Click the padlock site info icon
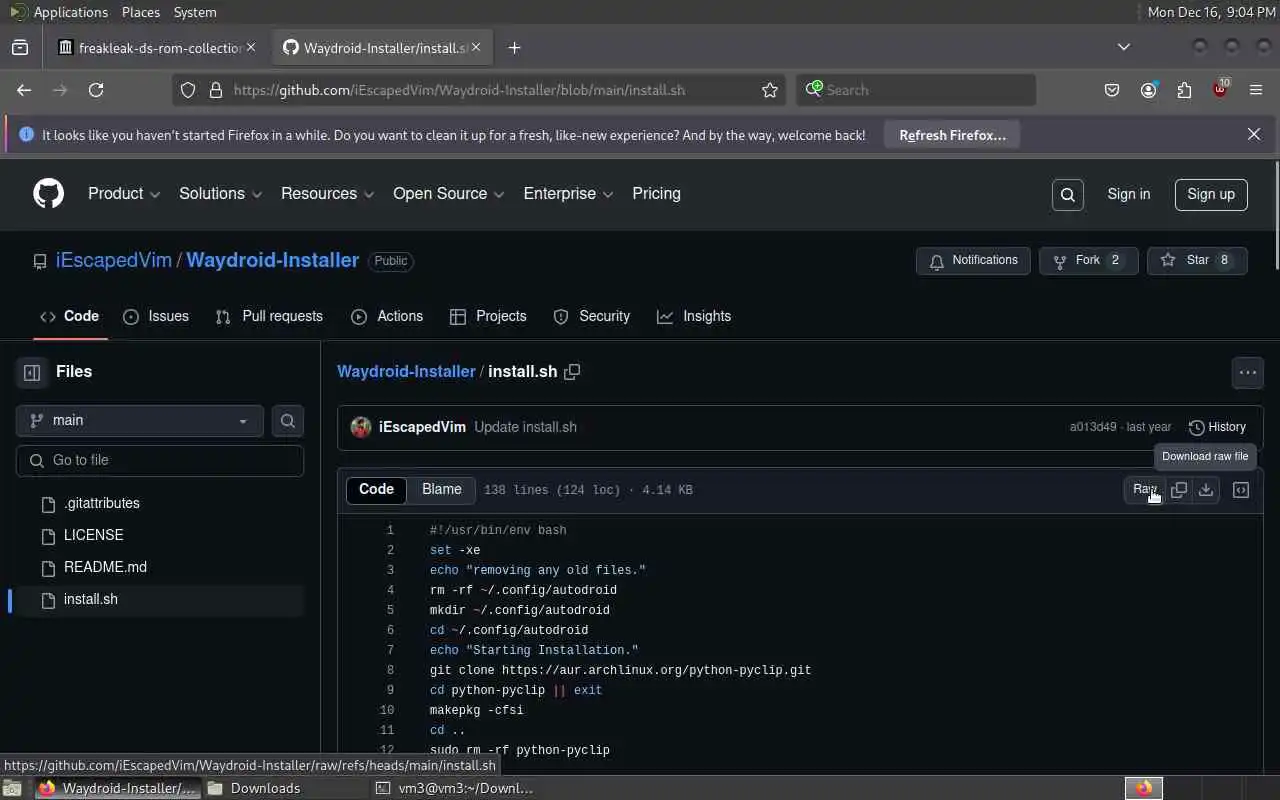 [x=215, y=90]
